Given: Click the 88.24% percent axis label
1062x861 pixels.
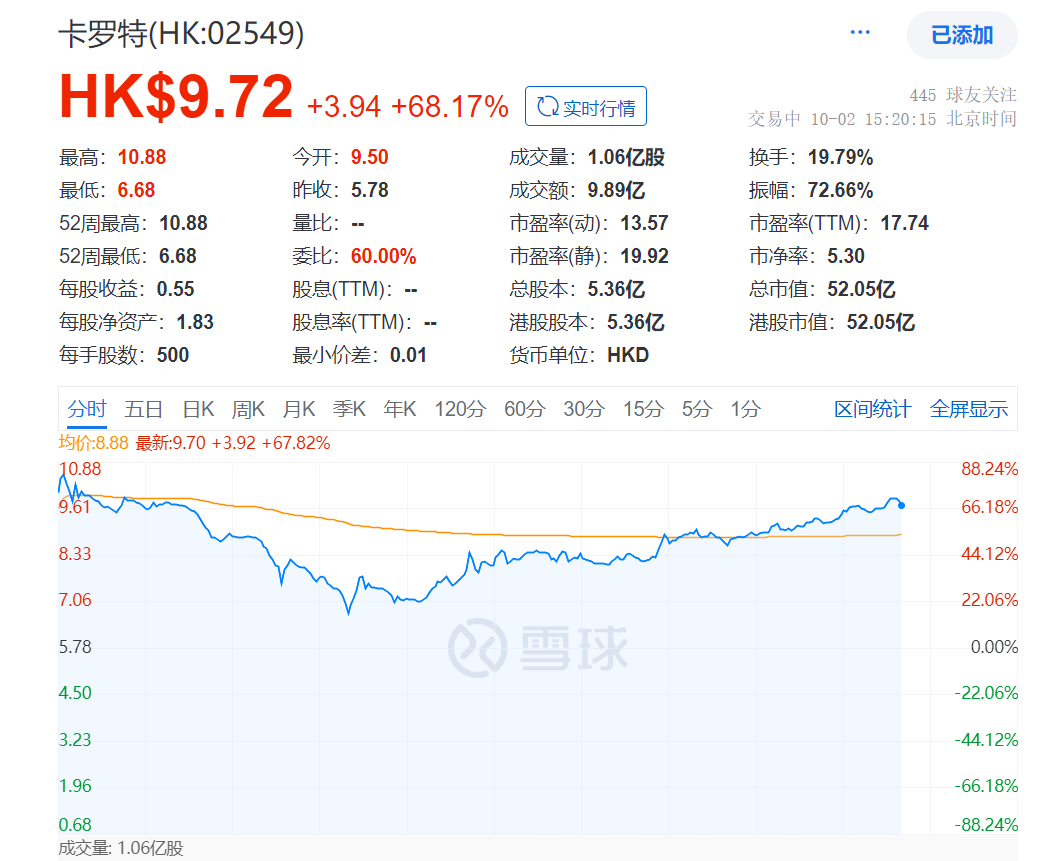Looking at the screenshot, I should (990, 469).
